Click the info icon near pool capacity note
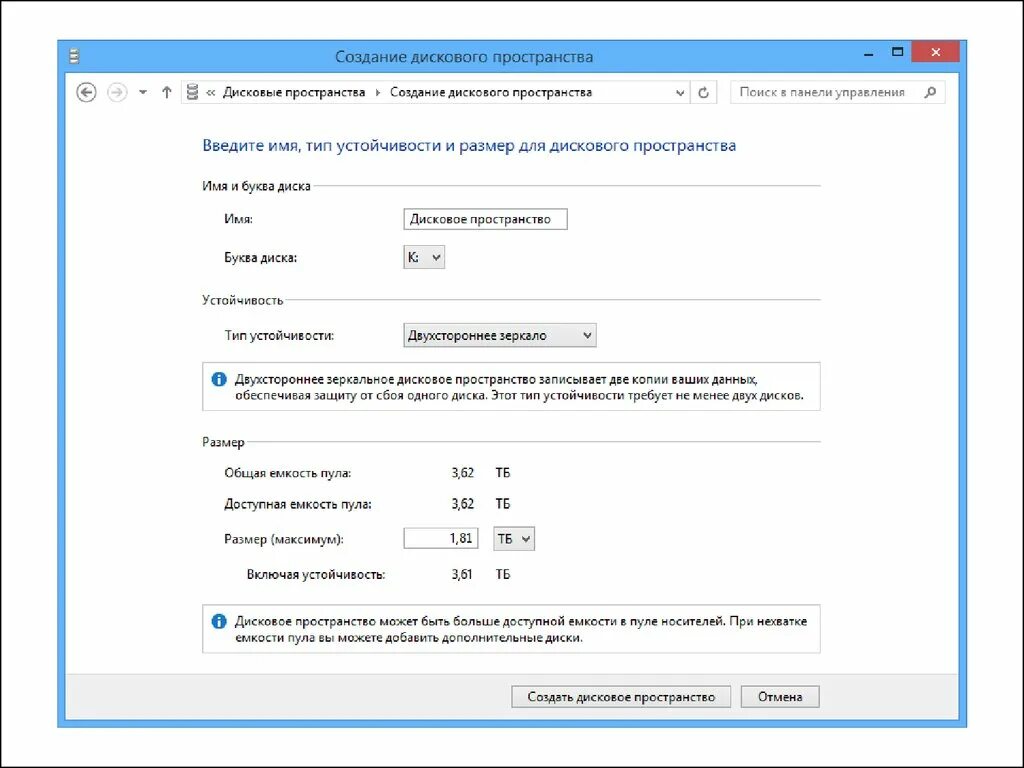This screenshot has width=1024, height=768. tap(219, 621)
